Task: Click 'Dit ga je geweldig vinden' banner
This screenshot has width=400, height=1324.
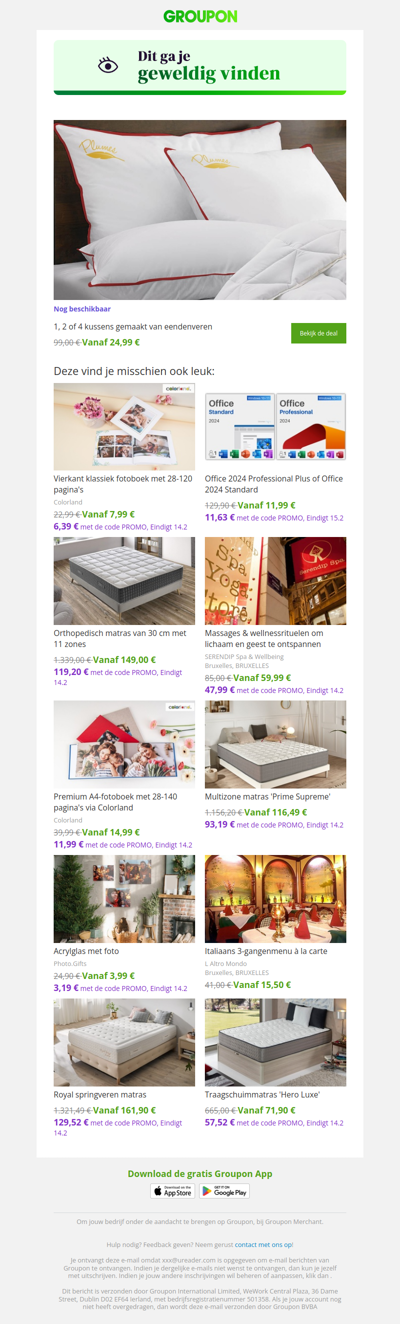Action: (200, 66)
